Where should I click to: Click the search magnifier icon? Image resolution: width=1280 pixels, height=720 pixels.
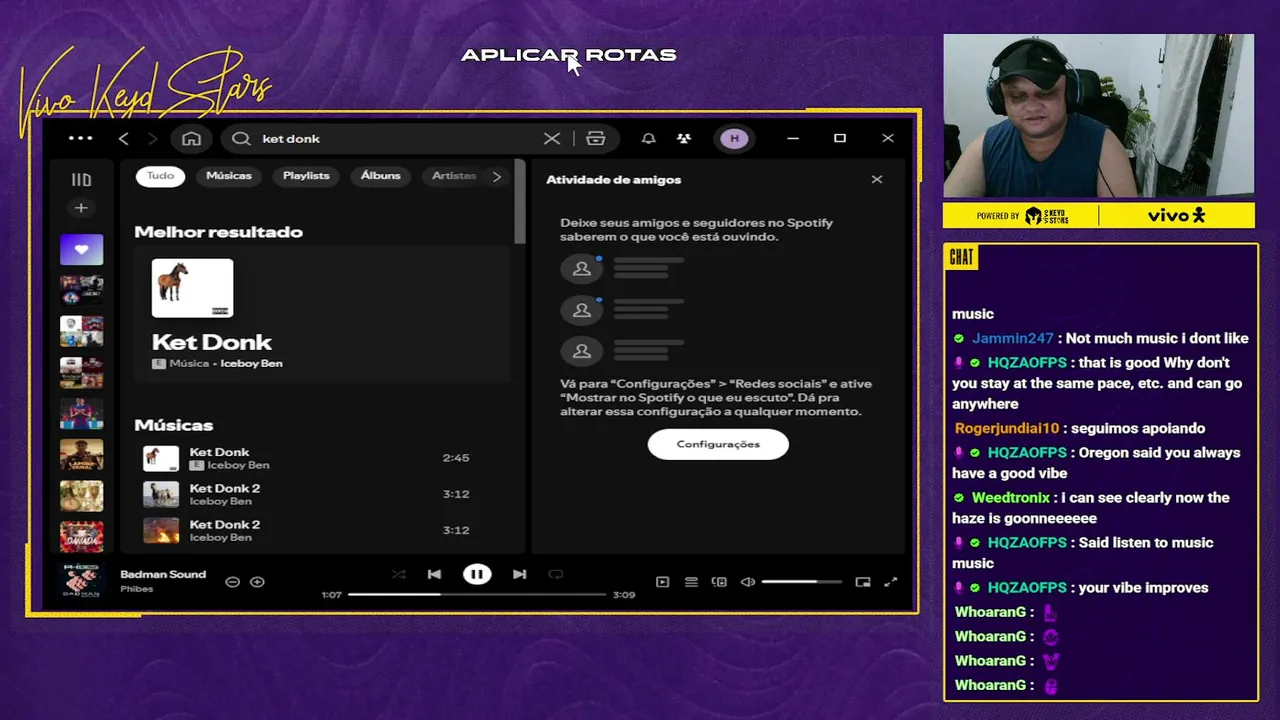click(241, 139)
